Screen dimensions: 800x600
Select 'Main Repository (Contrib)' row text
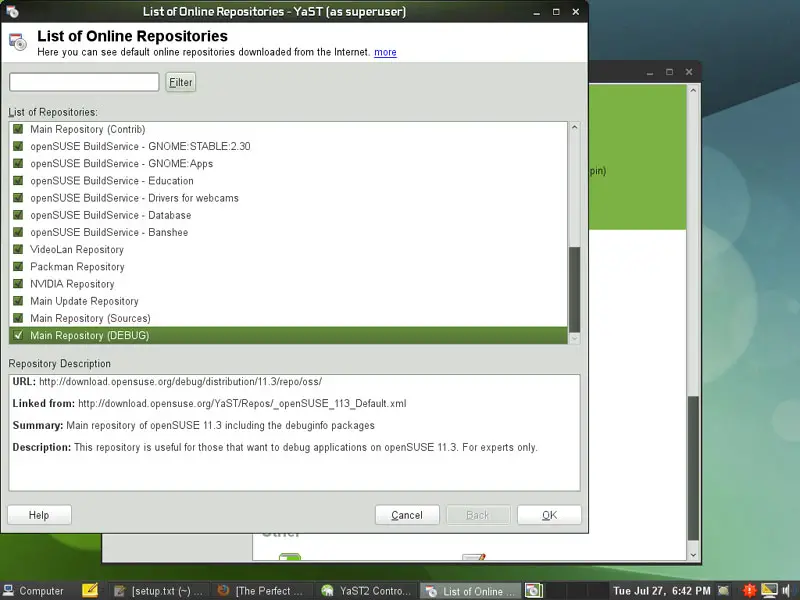tap(88, 129)
